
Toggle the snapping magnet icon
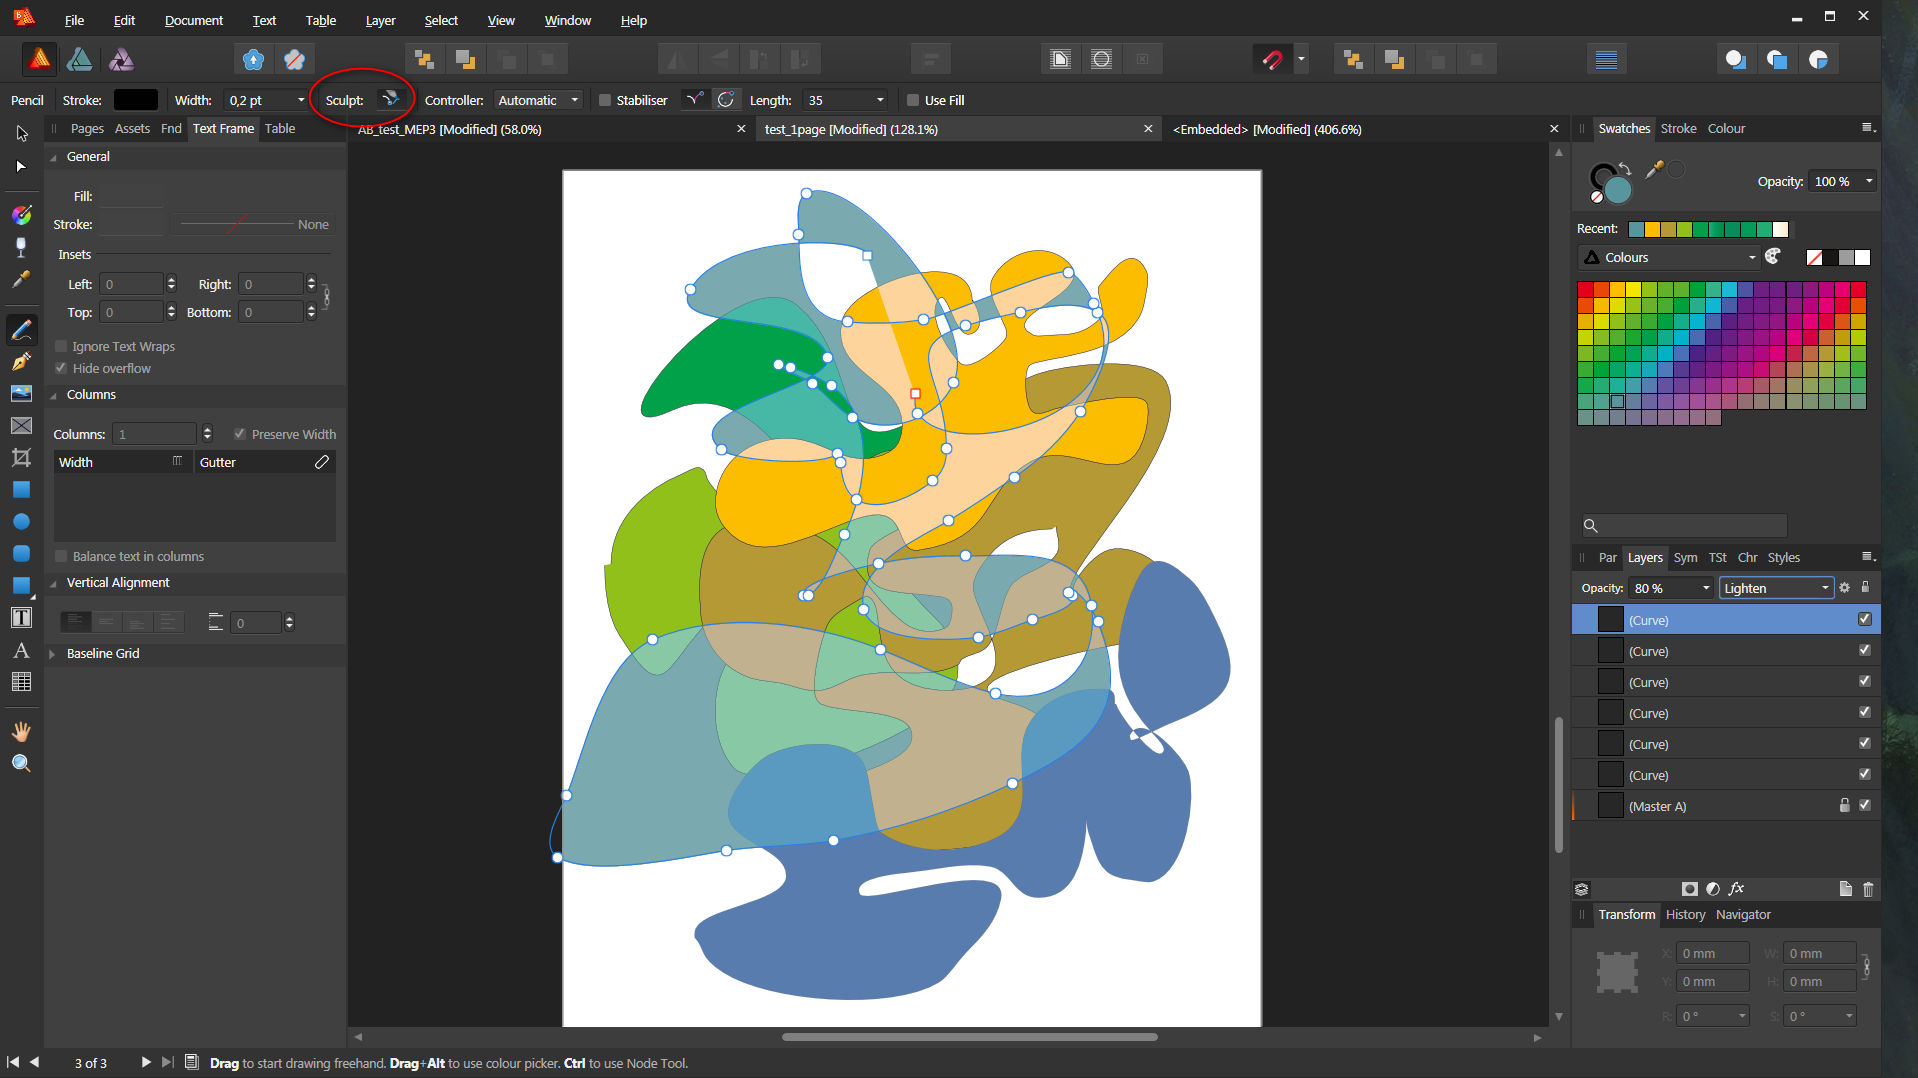coord(1271,60)
